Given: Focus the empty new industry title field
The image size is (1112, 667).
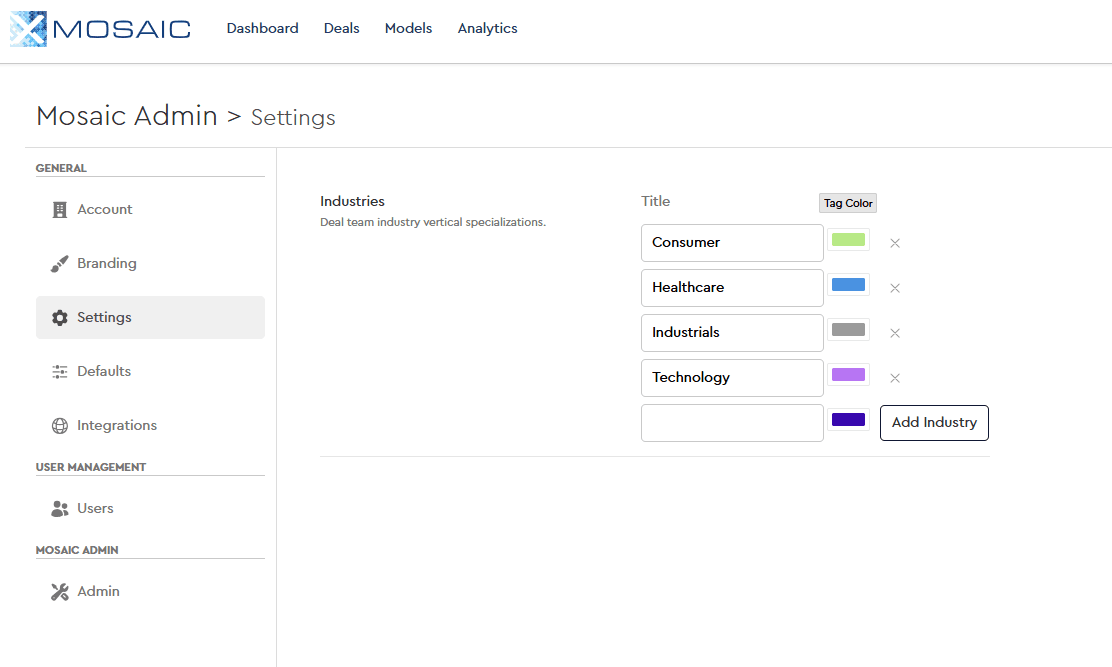Looking at the screenshot, I should [732, 423].
